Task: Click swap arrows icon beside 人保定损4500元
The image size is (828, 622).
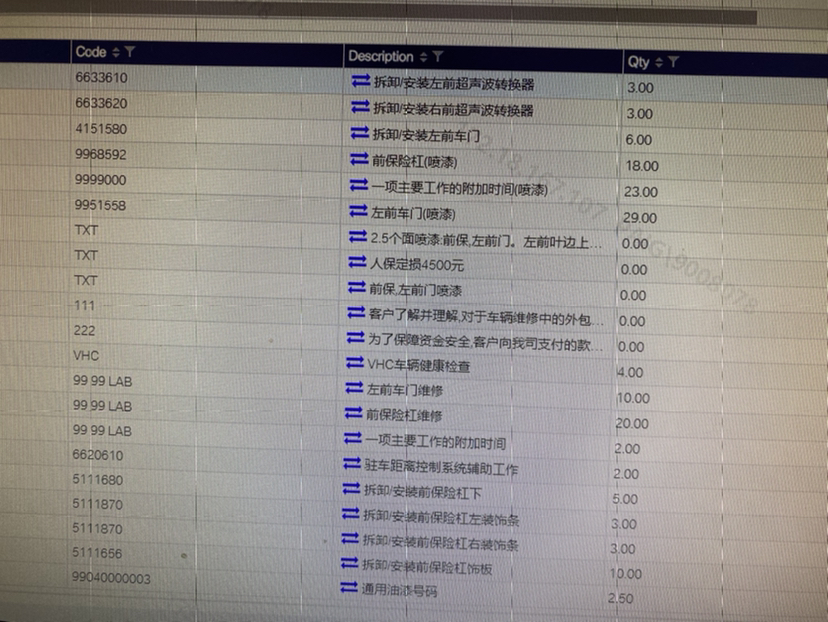Action: 357,261
